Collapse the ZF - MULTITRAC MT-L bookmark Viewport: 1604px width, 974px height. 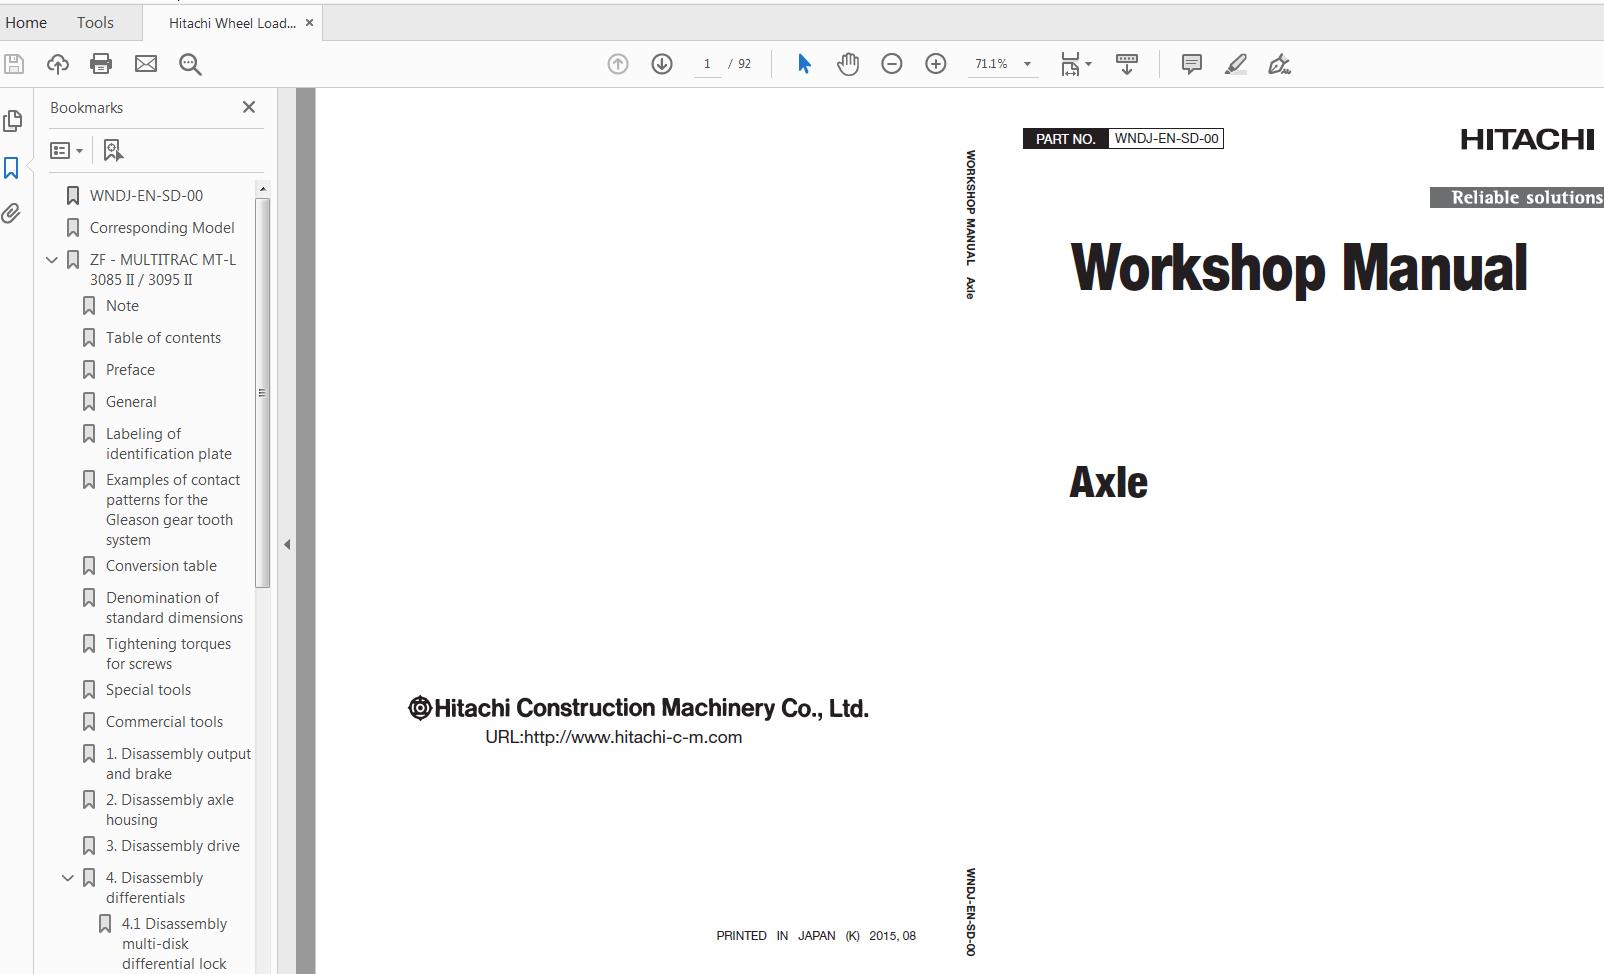tap(52, 260)
